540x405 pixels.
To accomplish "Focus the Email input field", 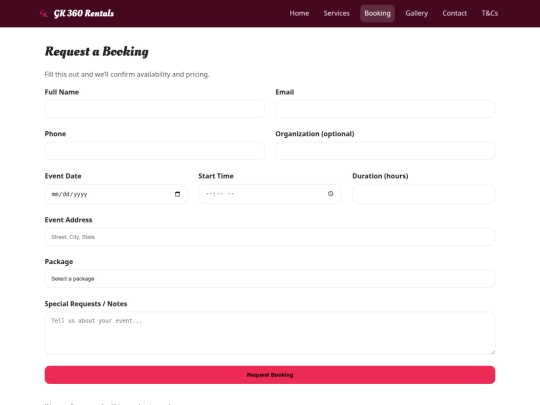I will click(385, 109).
